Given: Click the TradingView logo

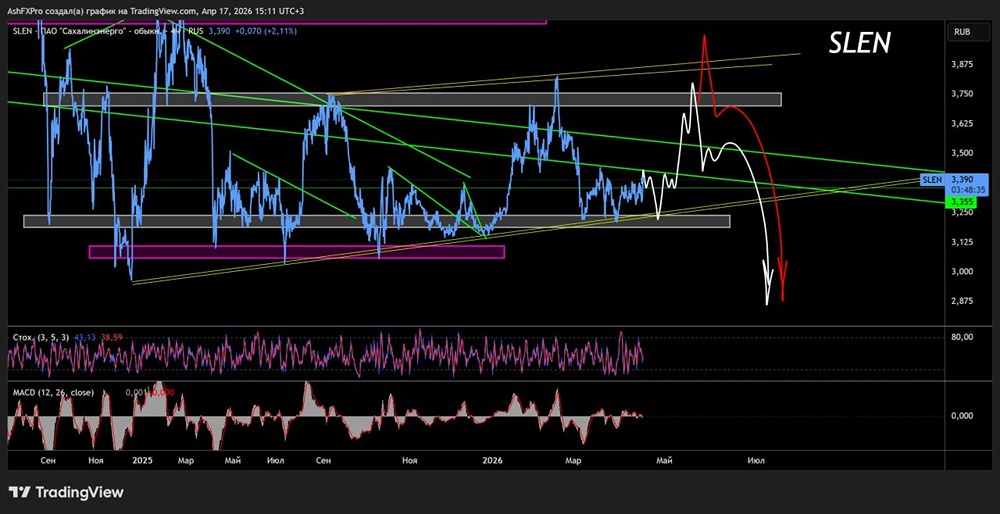Looking at the screenshot, I should point(66,492).
